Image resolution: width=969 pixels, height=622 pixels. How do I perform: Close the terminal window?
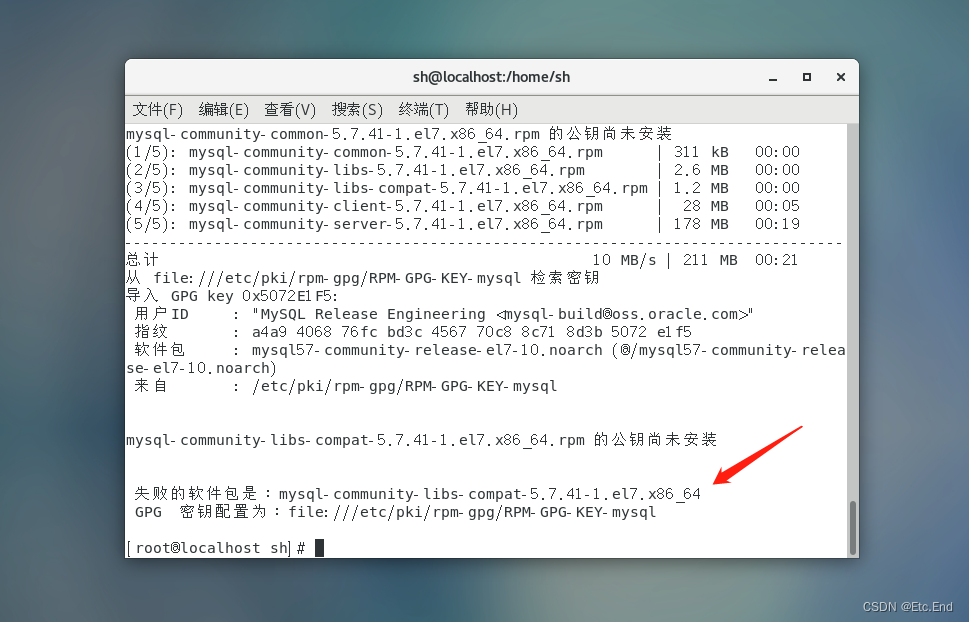point(840,77)
